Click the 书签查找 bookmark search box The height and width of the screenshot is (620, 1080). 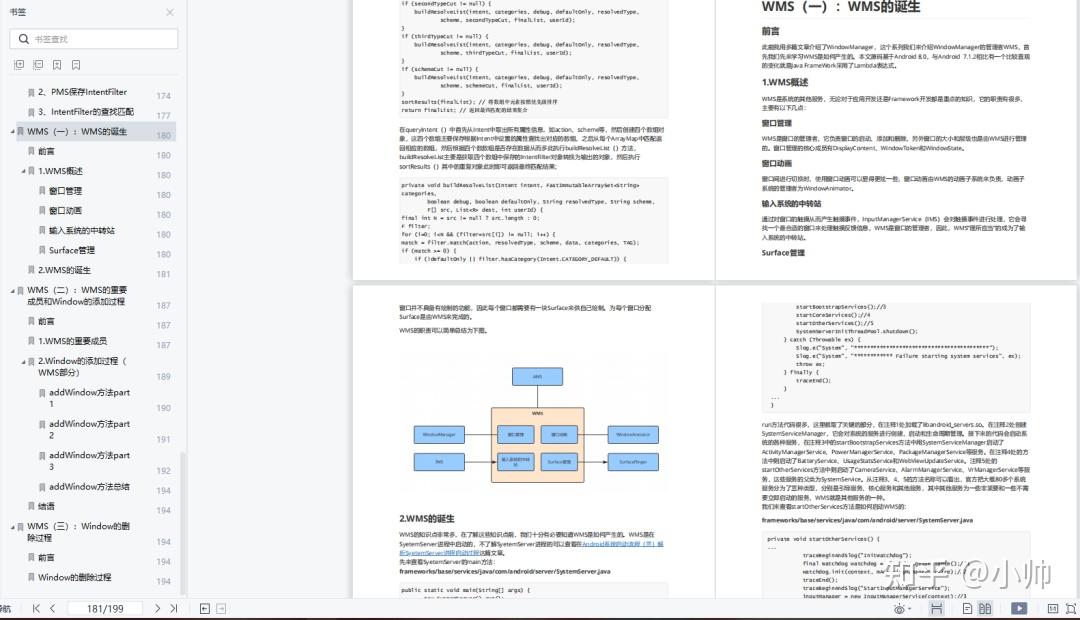pos(93,38)
